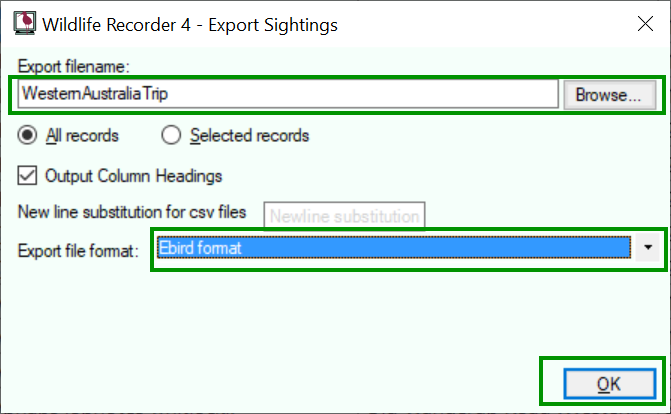Click the New line substitution for csv files label

coord(132,212)
